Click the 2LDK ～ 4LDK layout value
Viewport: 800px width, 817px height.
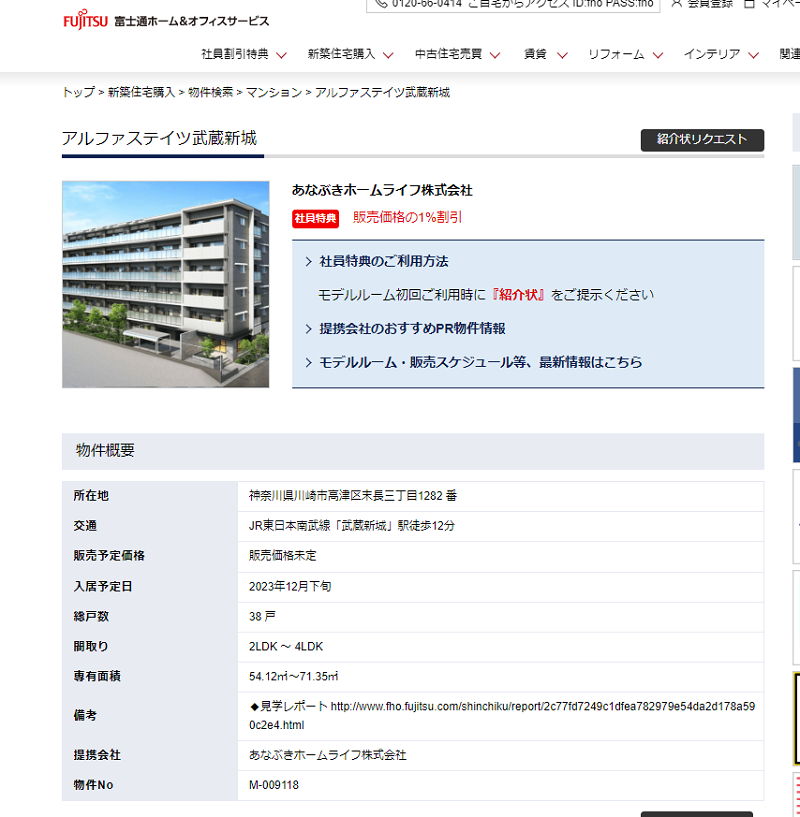pos(286,647)
